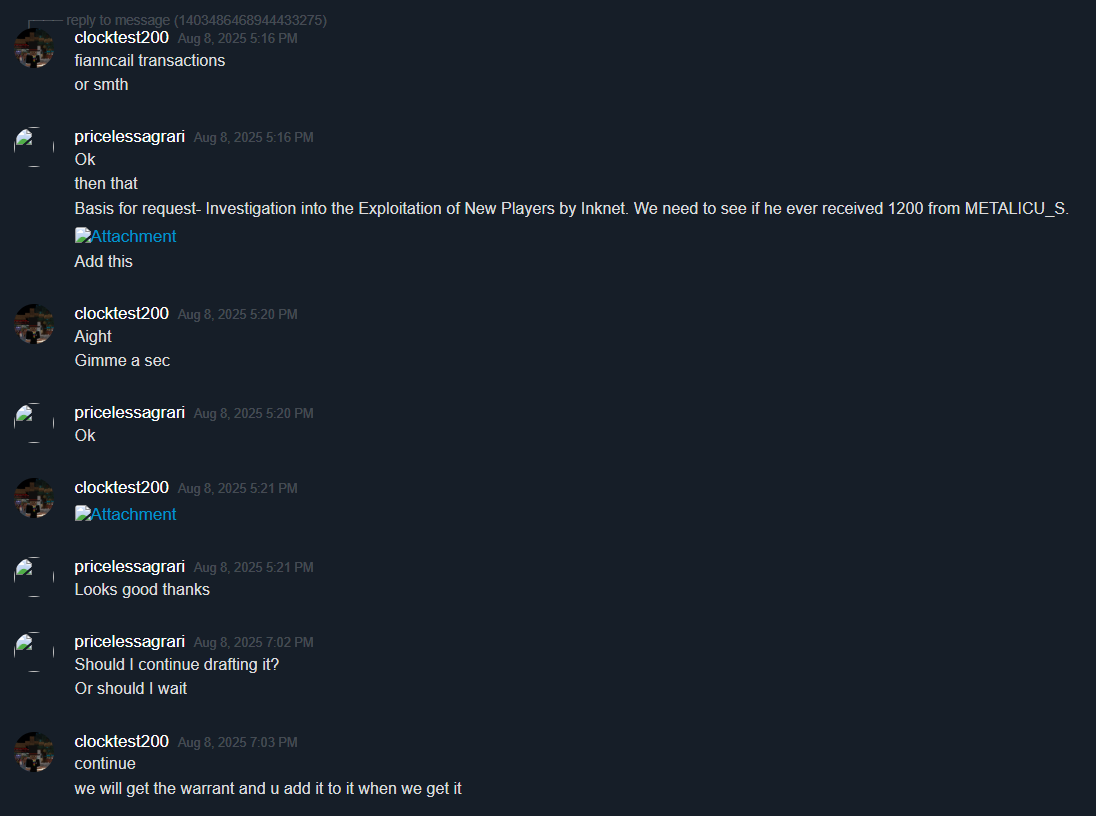Open clocktest200 avatar next to 'Aight'

[34, 324]
